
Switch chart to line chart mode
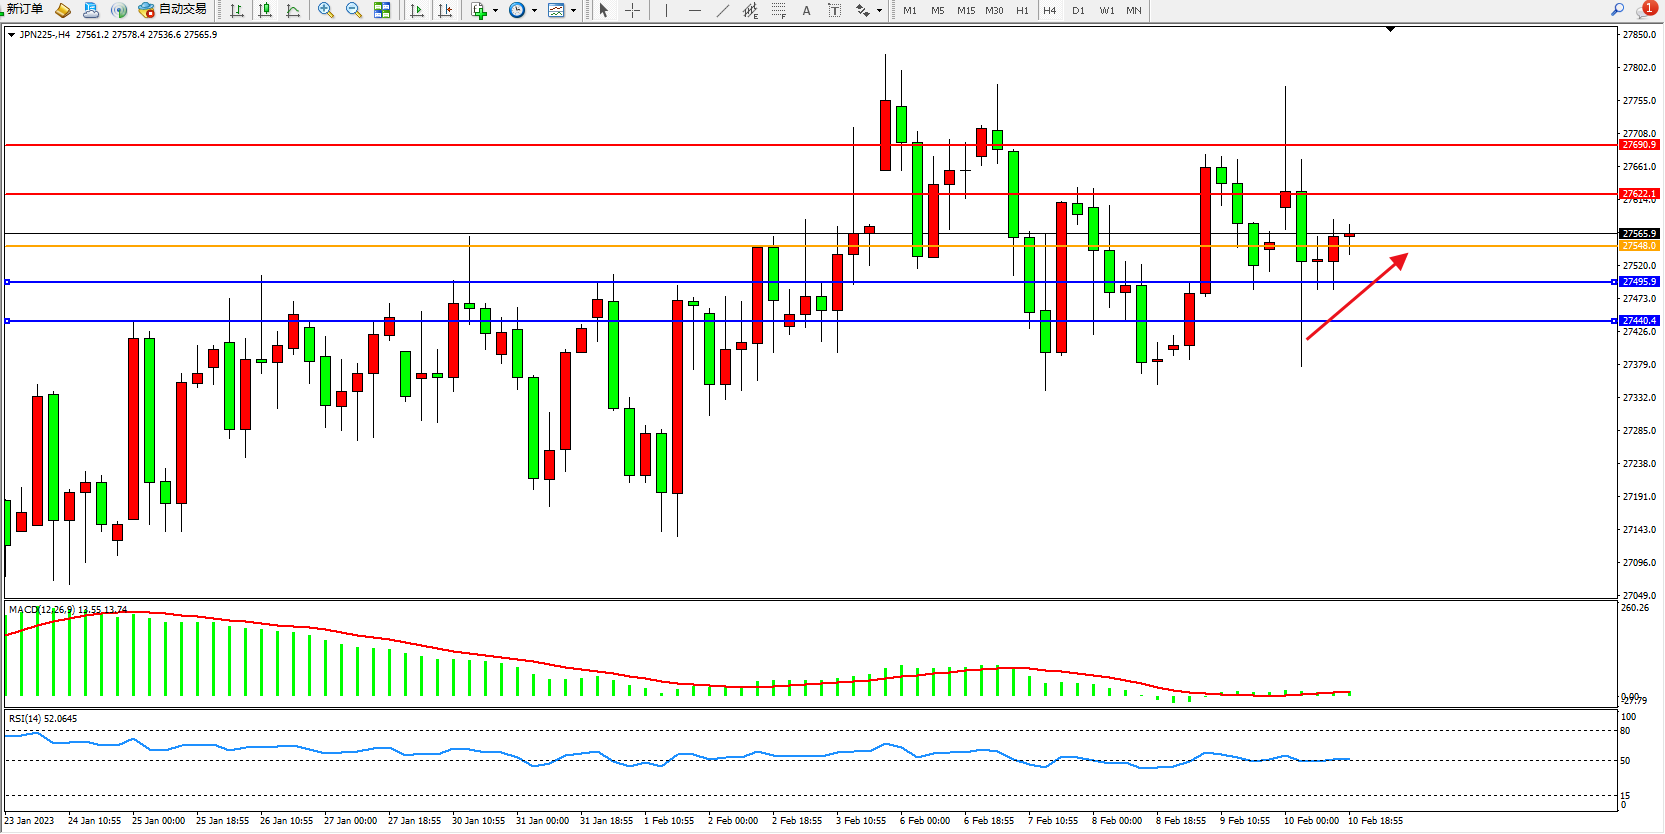click(x=293, y=10)
